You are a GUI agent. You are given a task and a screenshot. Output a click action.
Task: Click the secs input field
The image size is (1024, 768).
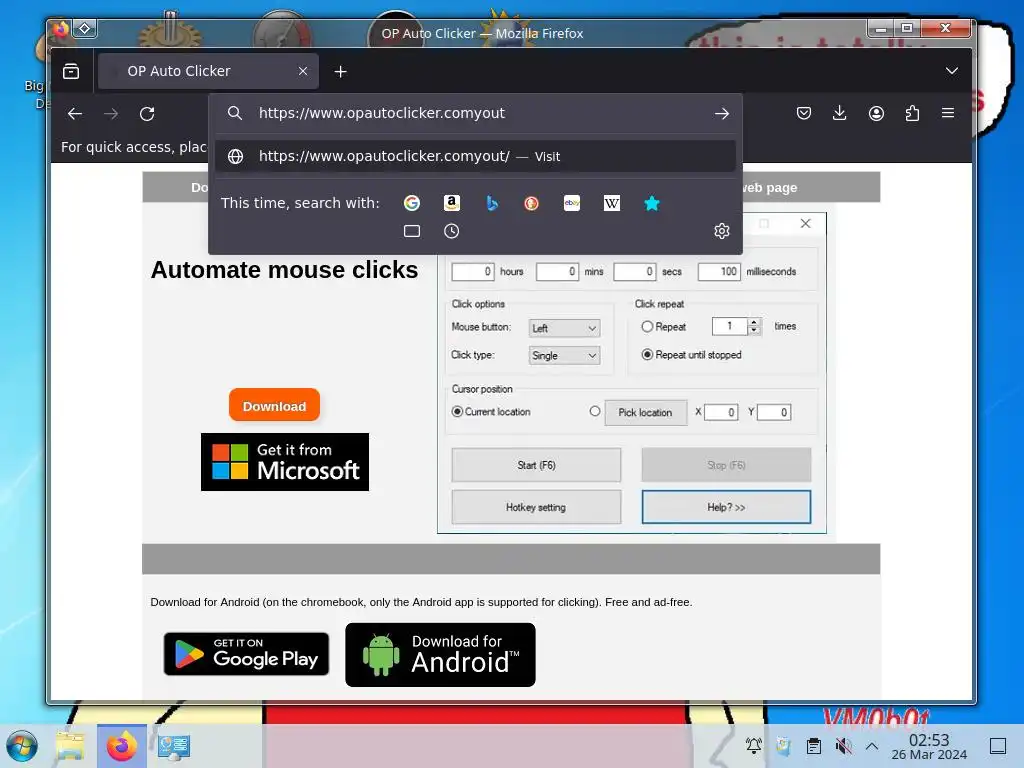tap(634, 272)
